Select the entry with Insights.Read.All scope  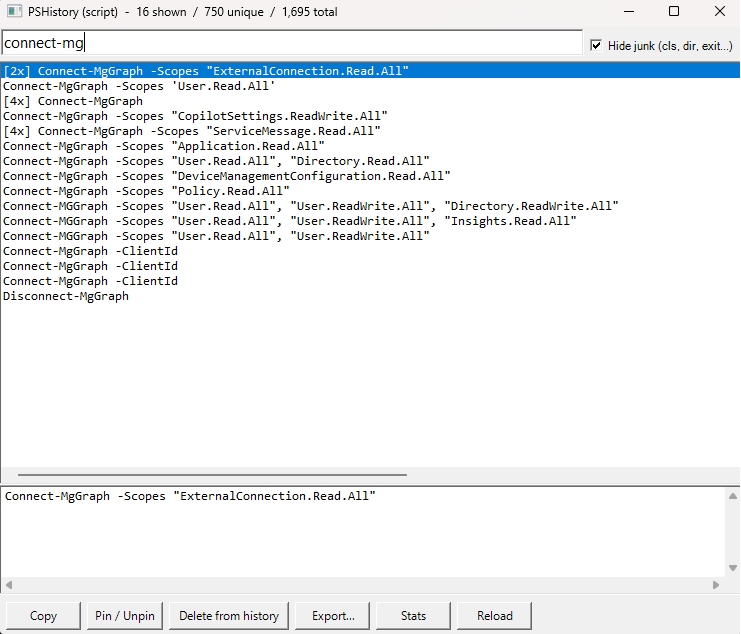tap(370, 221)
